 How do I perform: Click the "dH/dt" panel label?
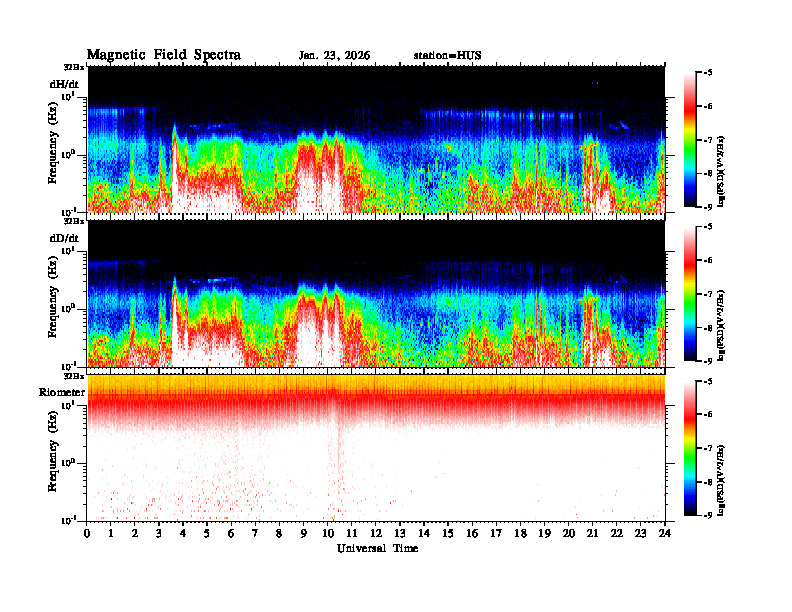tap(64, 84)
